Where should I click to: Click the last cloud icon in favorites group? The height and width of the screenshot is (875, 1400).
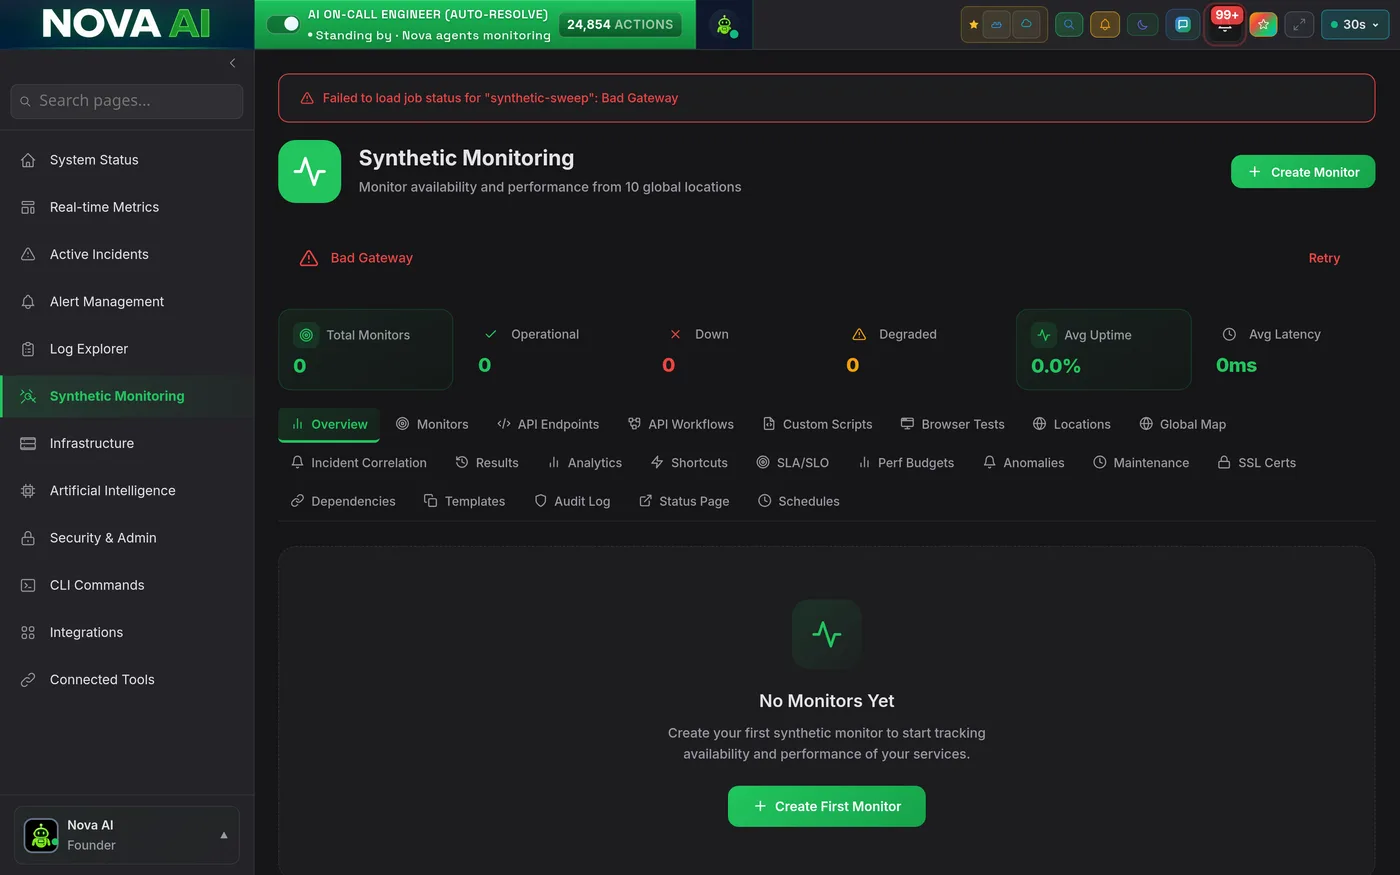click(1026, 25)
